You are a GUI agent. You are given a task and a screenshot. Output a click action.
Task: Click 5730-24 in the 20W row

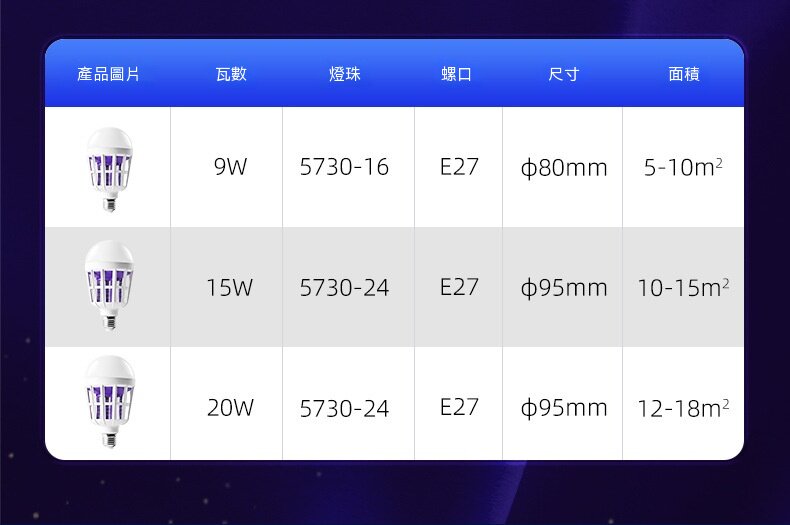pos(344,408)
